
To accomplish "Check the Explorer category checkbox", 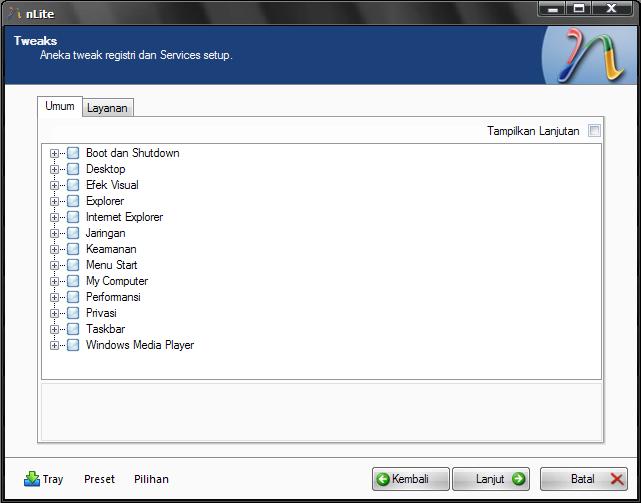I will pos(73,201).
